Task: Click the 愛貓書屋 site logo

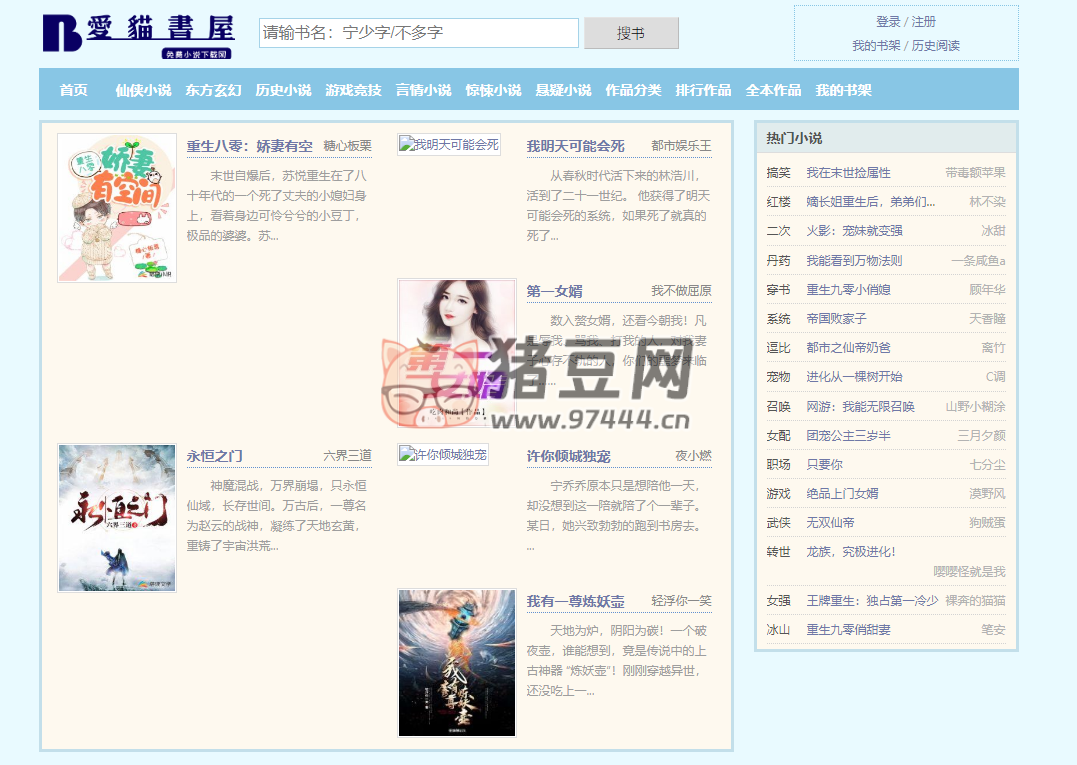Action: click(138, 35)
